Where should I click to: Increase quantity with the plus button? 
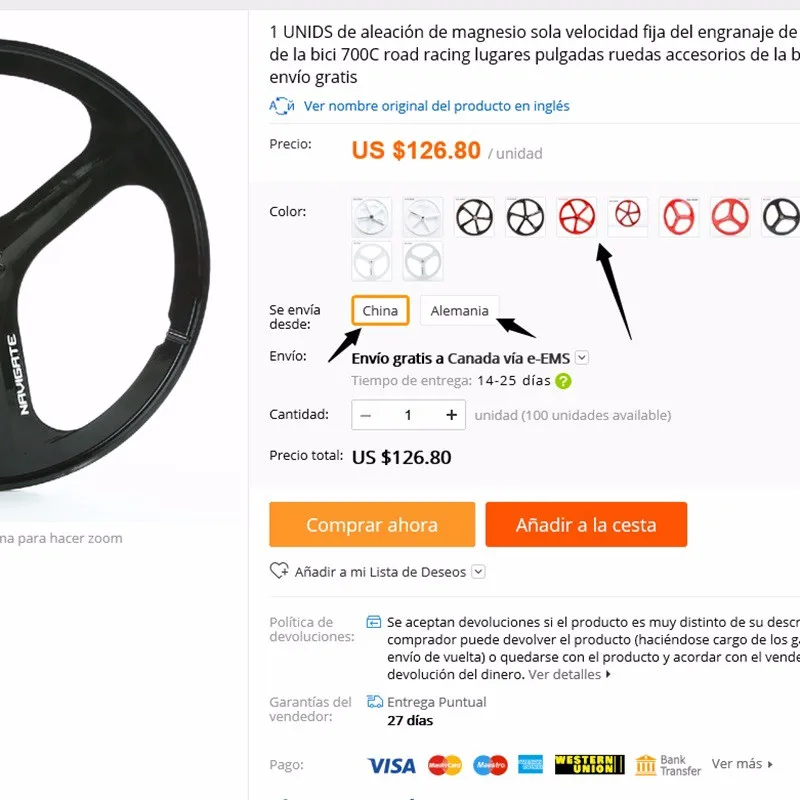[451, 415]
